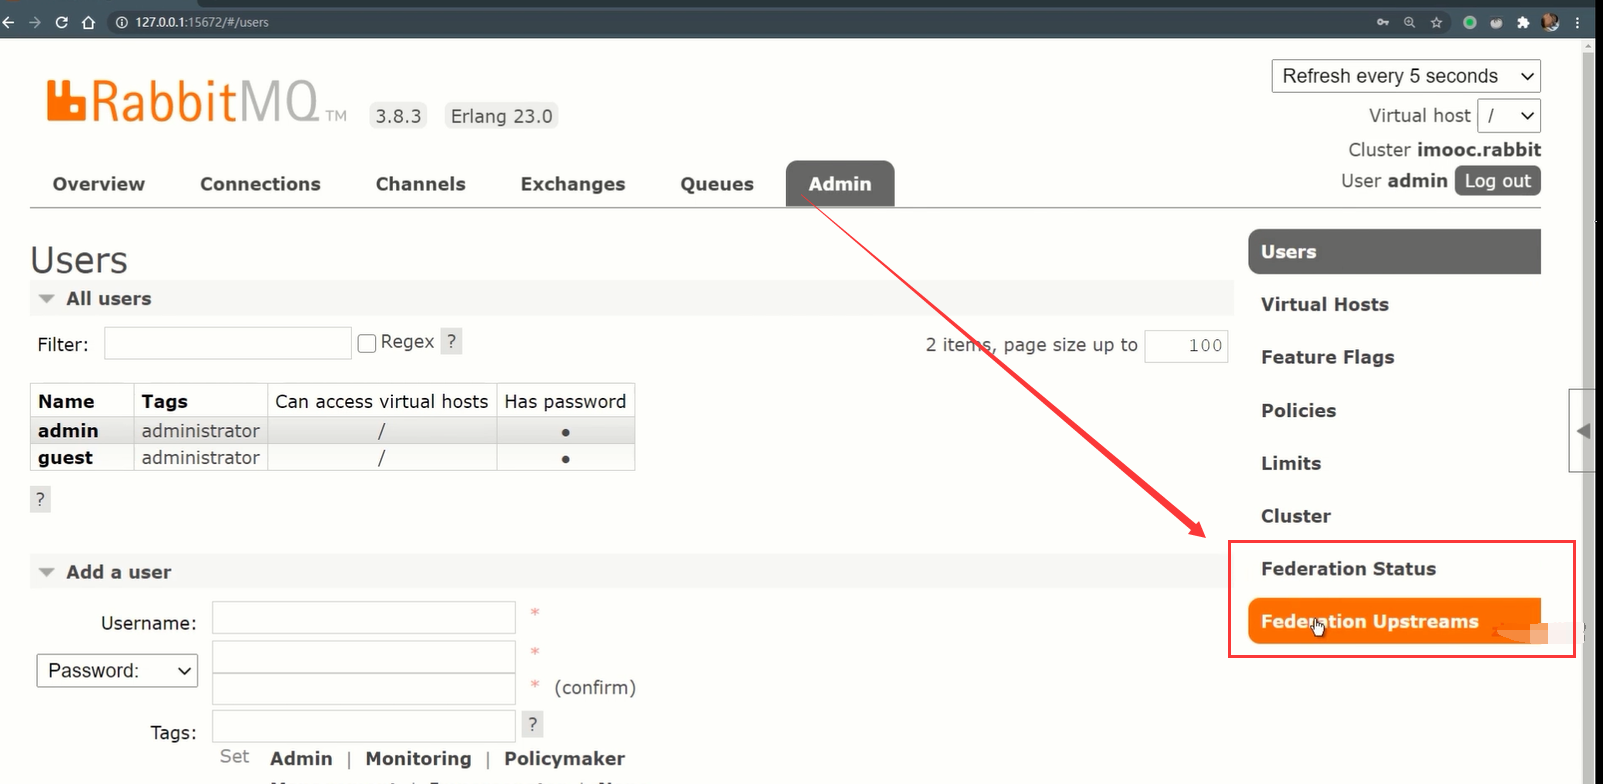Click the site info icon in address bar
Viewport: 1603px width, 784px height.
point(122,22)
